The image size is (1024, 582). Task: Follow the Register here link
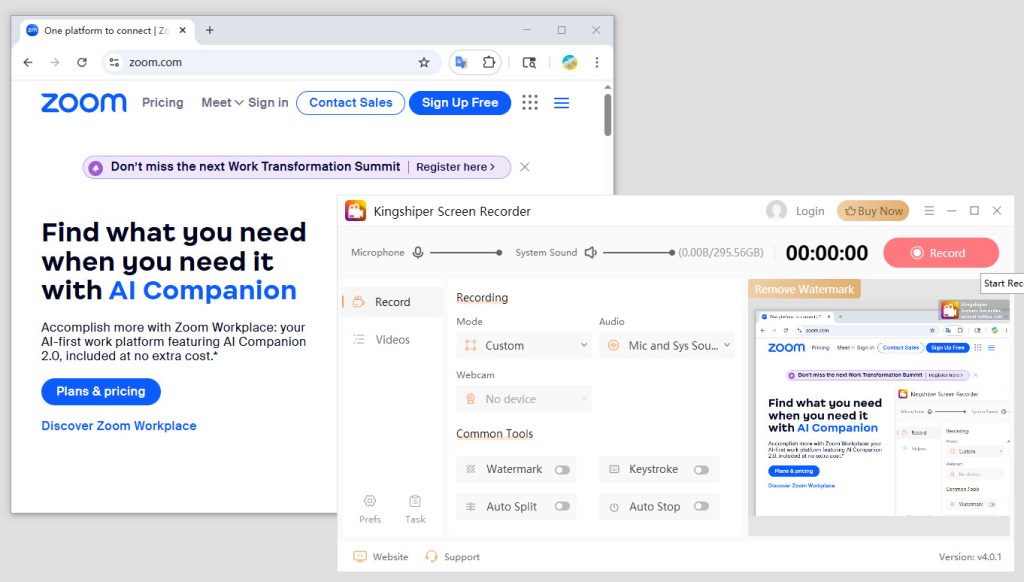click(x=455, y=167)
